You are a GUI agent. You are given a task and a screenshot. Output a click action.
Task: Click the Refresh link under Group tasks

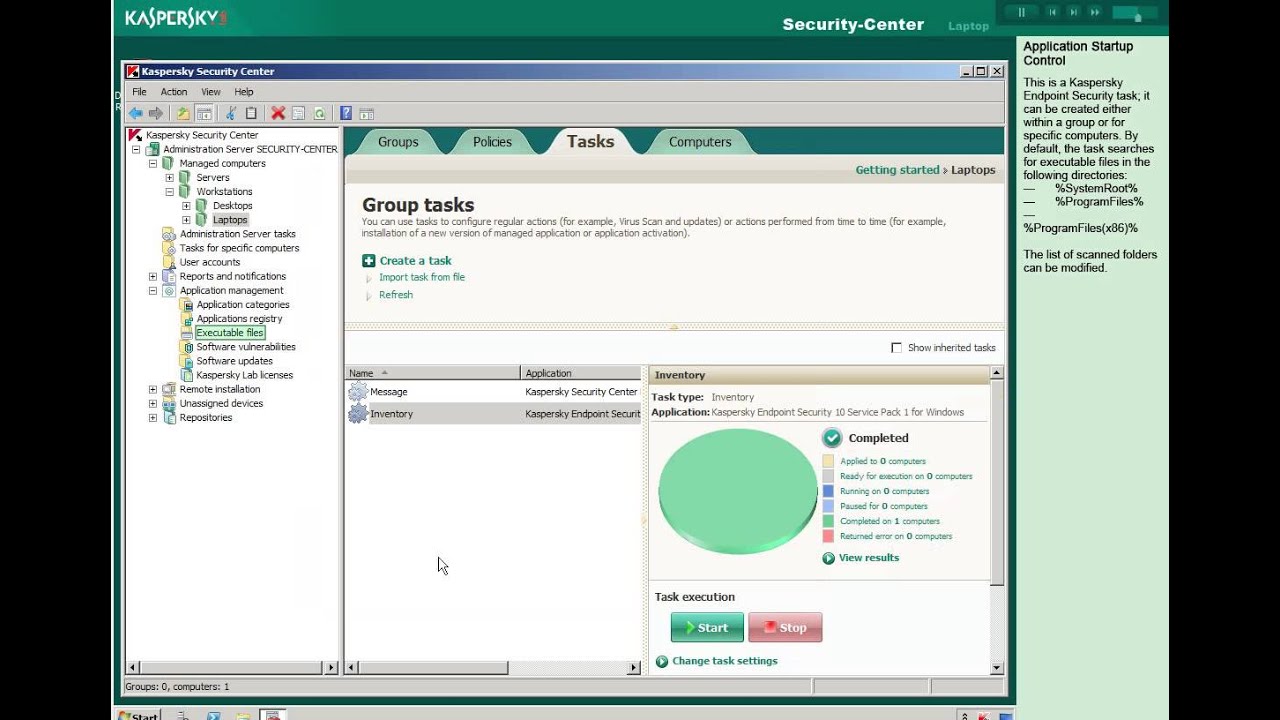tap(396, 295)
